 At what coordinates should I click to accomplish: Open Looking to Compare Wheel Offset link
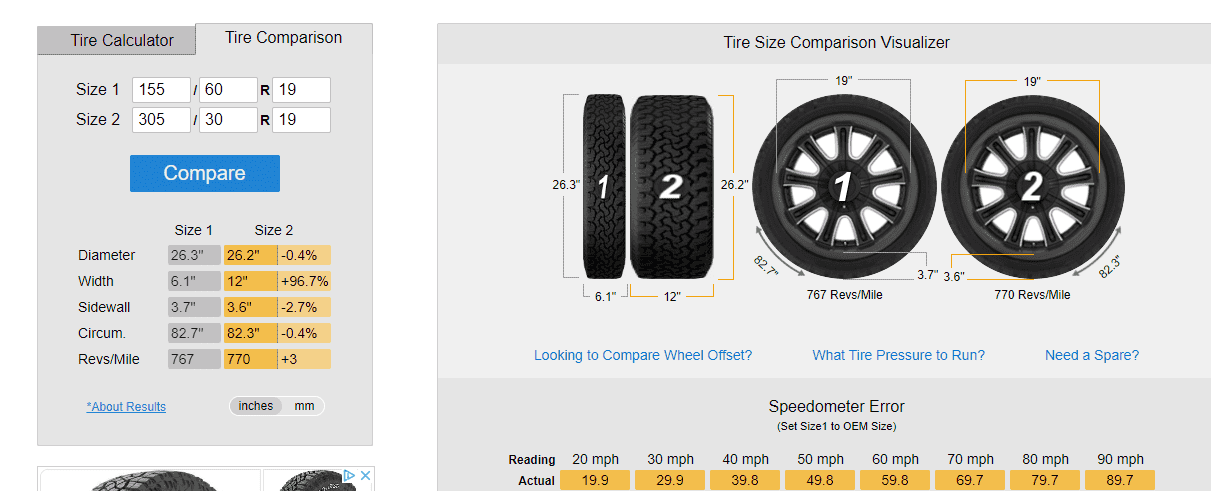pos(643,355)
